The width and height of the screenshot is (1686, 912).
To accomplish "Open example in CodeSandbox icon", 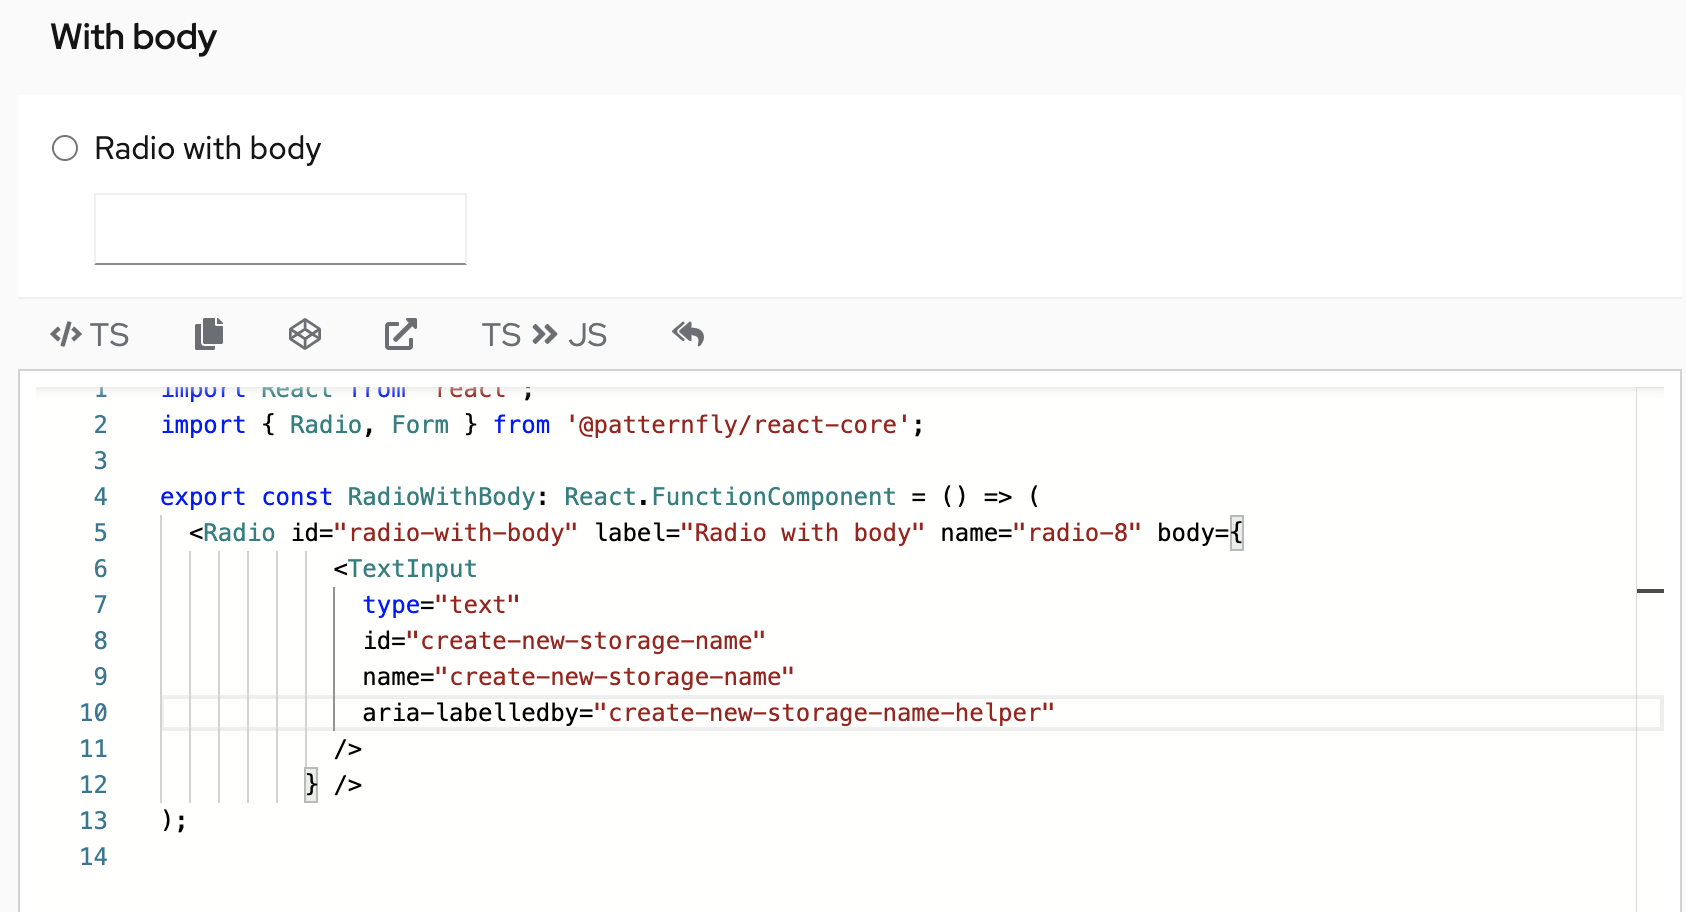I will 305,334.
